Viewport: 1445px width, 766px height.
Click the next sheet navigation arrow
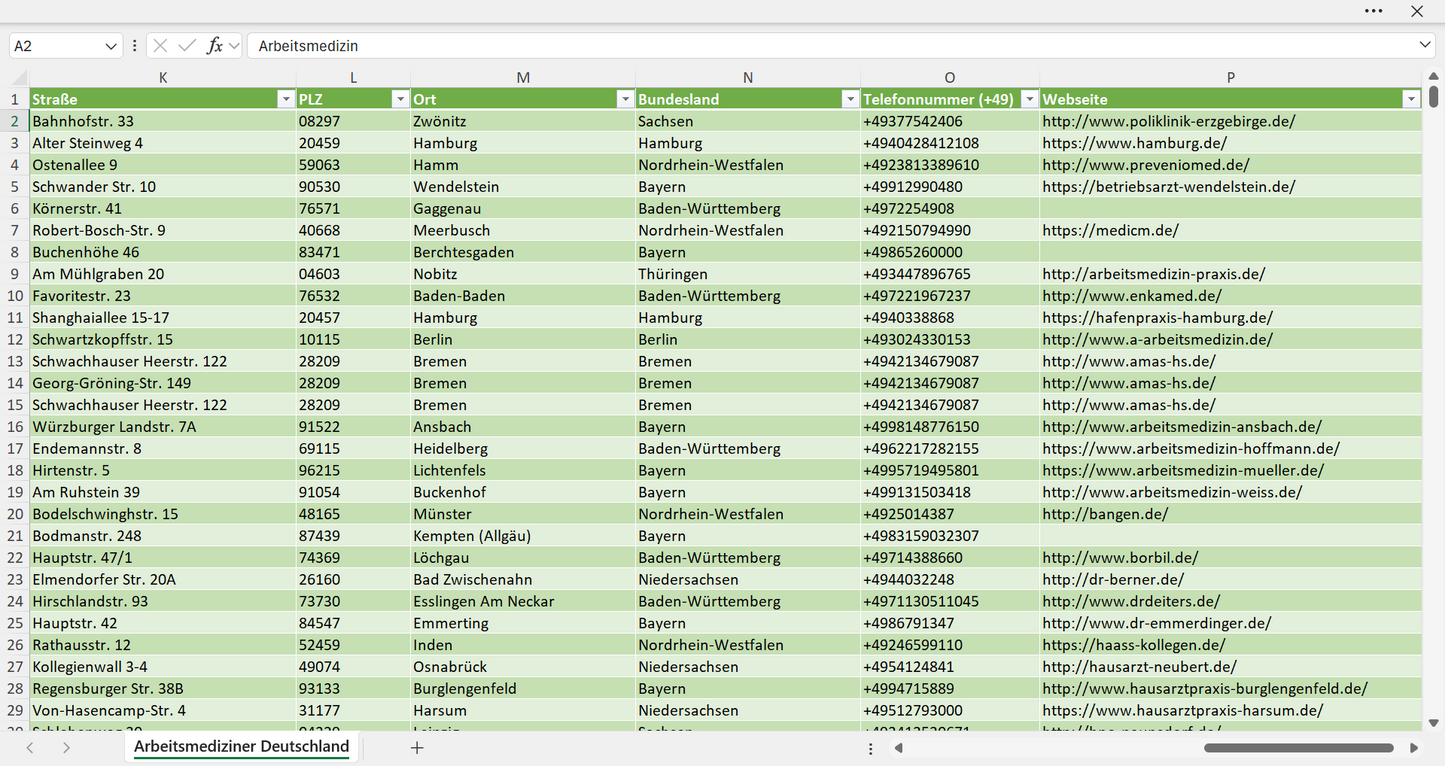(x=66, y=748)
